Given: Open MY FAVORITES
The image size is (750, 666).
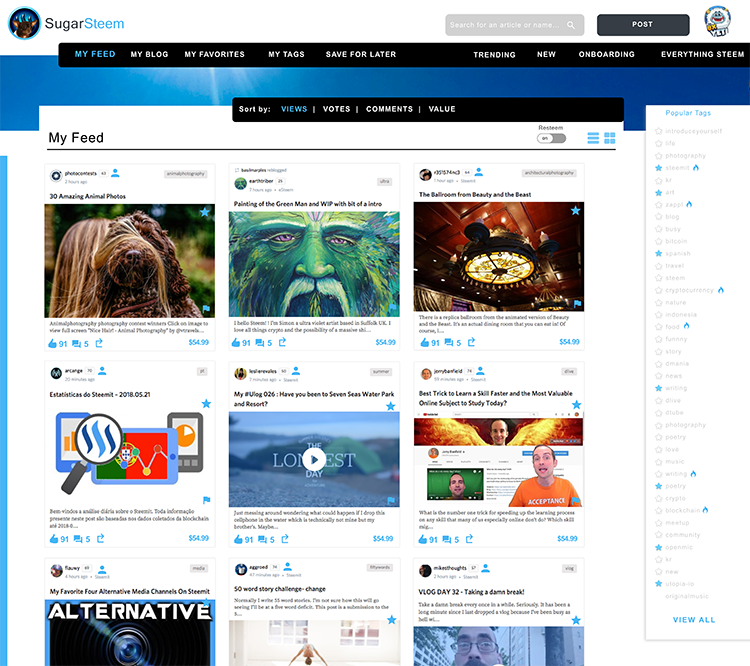Looking at the screenshot, I should (x=214, y=55).
